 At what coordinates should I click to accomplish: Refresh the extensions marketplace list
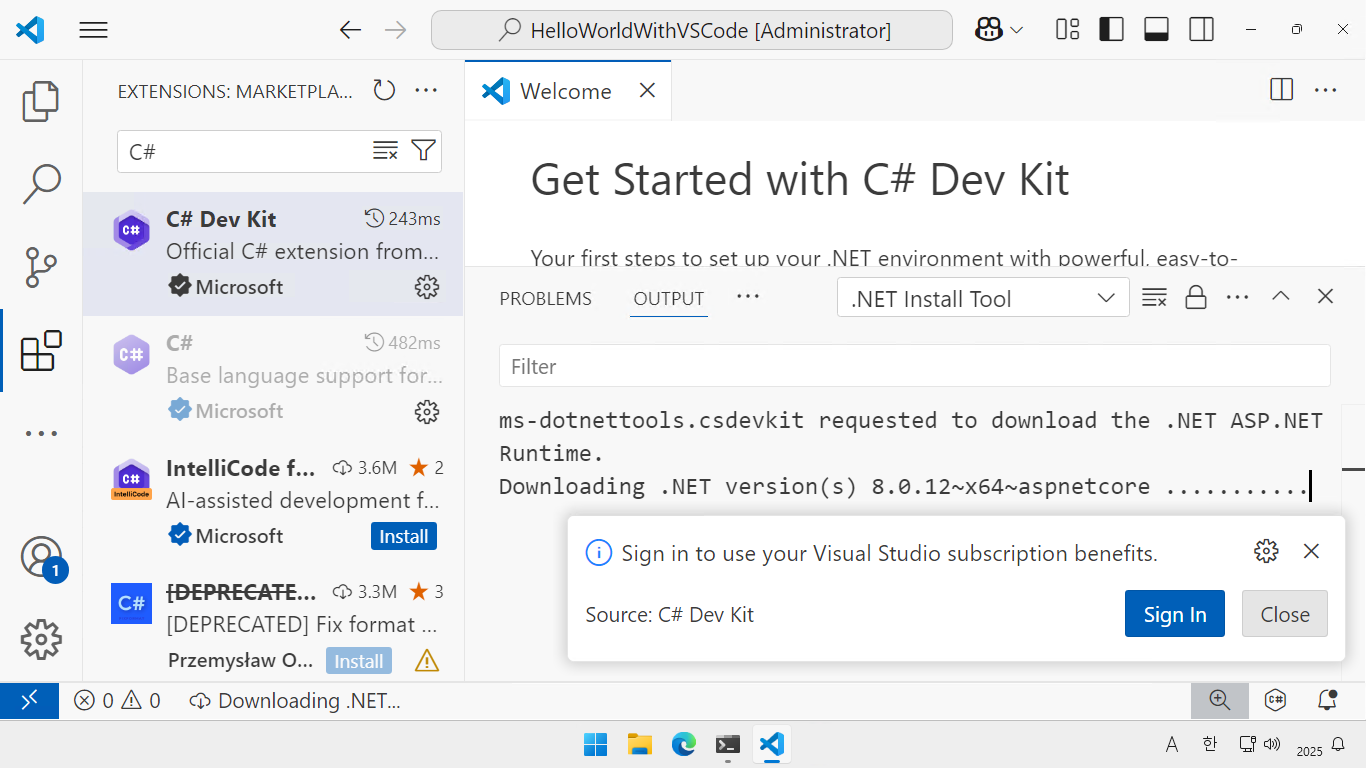coord(384,89)
